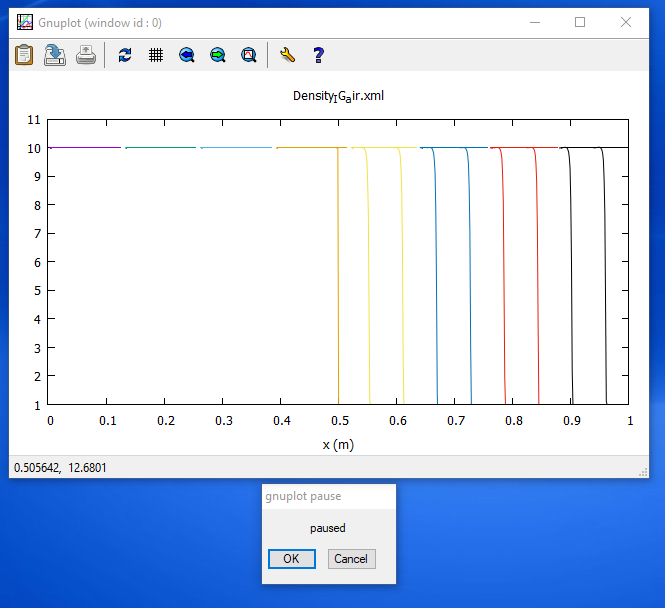Screen dimensions: 665x608
Task: Click Cancel in gnuplot pause dialog
Action: pos(351,559)
